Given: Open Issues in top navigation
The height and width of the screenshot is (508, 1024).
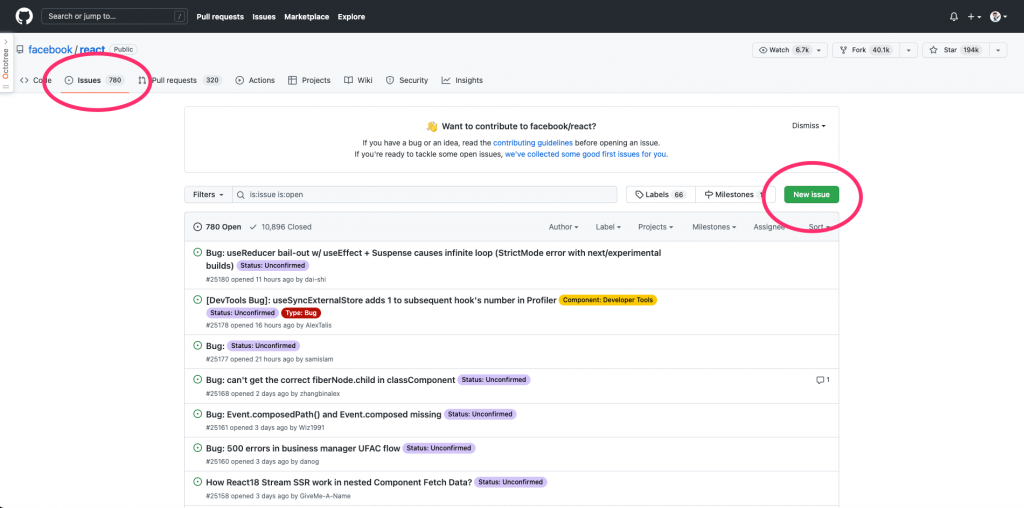Looking at the screenshot, I should [264, 17].
